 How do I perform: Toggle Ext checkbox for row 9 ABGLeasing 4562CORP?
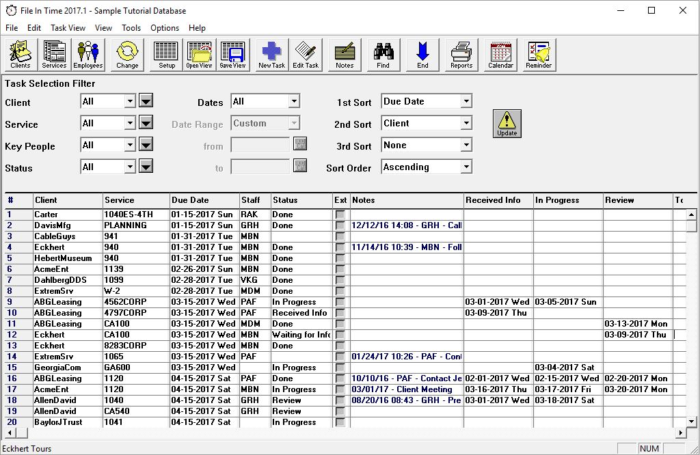pyautogui.click(x=340, y=302)
